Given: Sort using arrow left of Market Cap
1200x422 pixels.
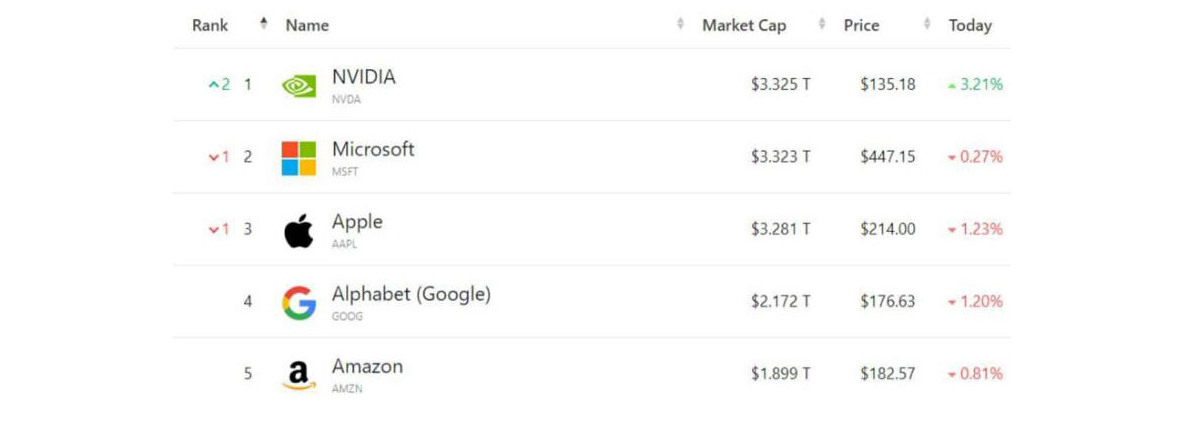Looking at the screenshot, I should 681,23.
